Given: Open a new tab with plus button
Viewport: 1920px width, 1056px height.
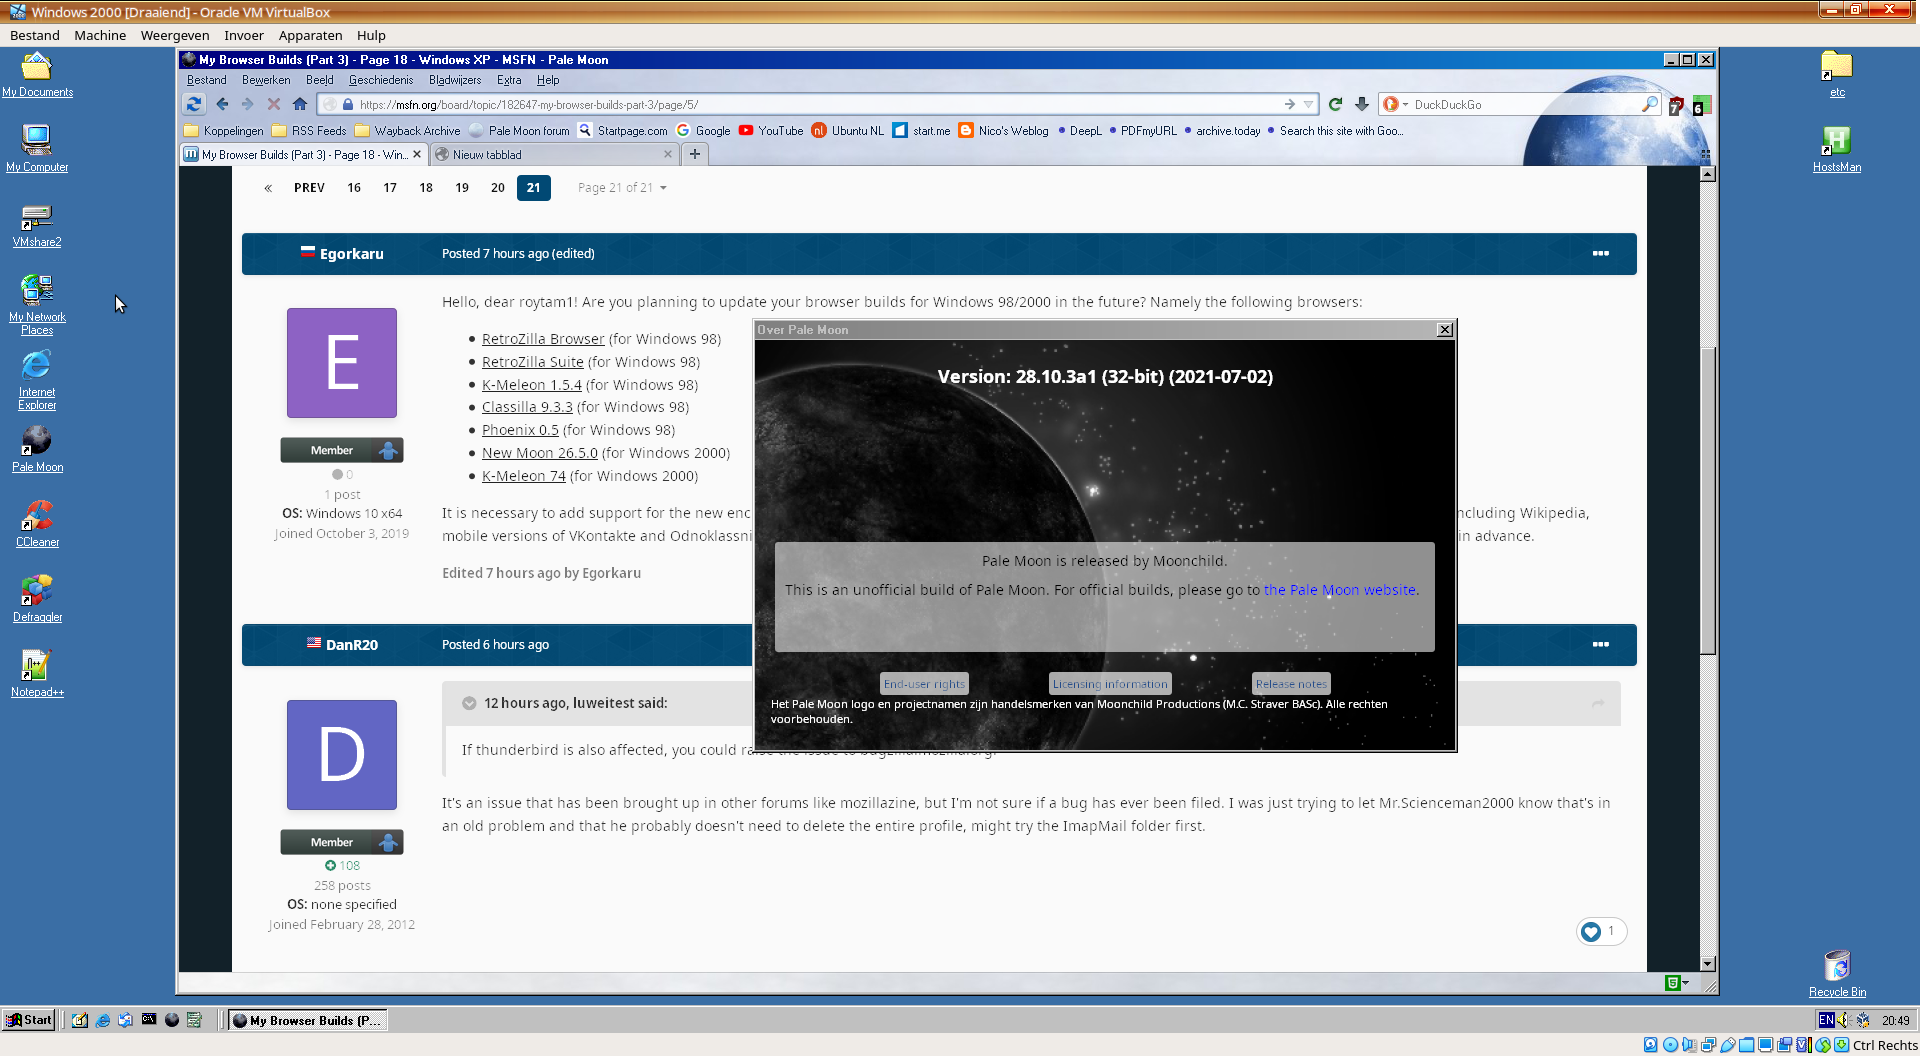Looking at the screenshot, I should [x=695, y=154].
